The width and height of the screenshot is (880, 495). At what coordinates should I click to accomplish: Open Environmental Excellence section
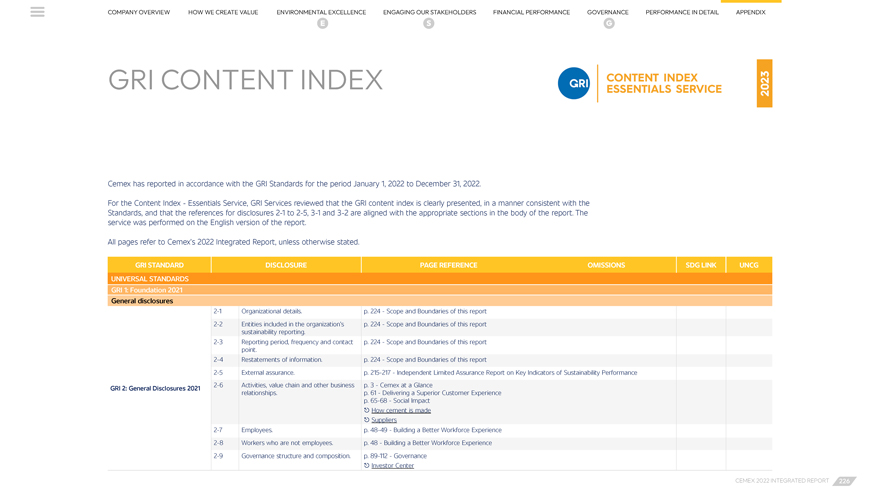321,12
